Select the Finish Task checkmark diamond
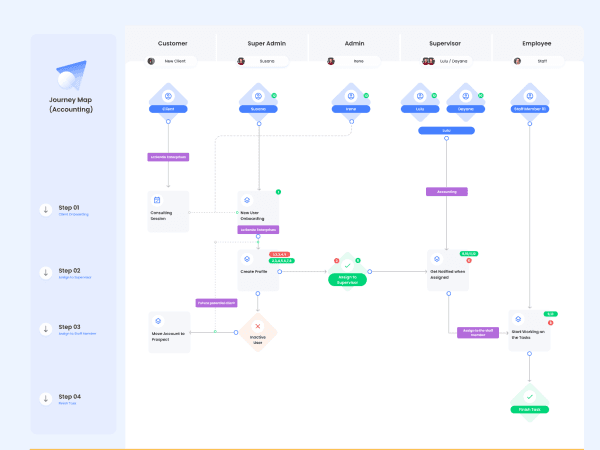This screenshot has width=600, height=450. (530, 403)
